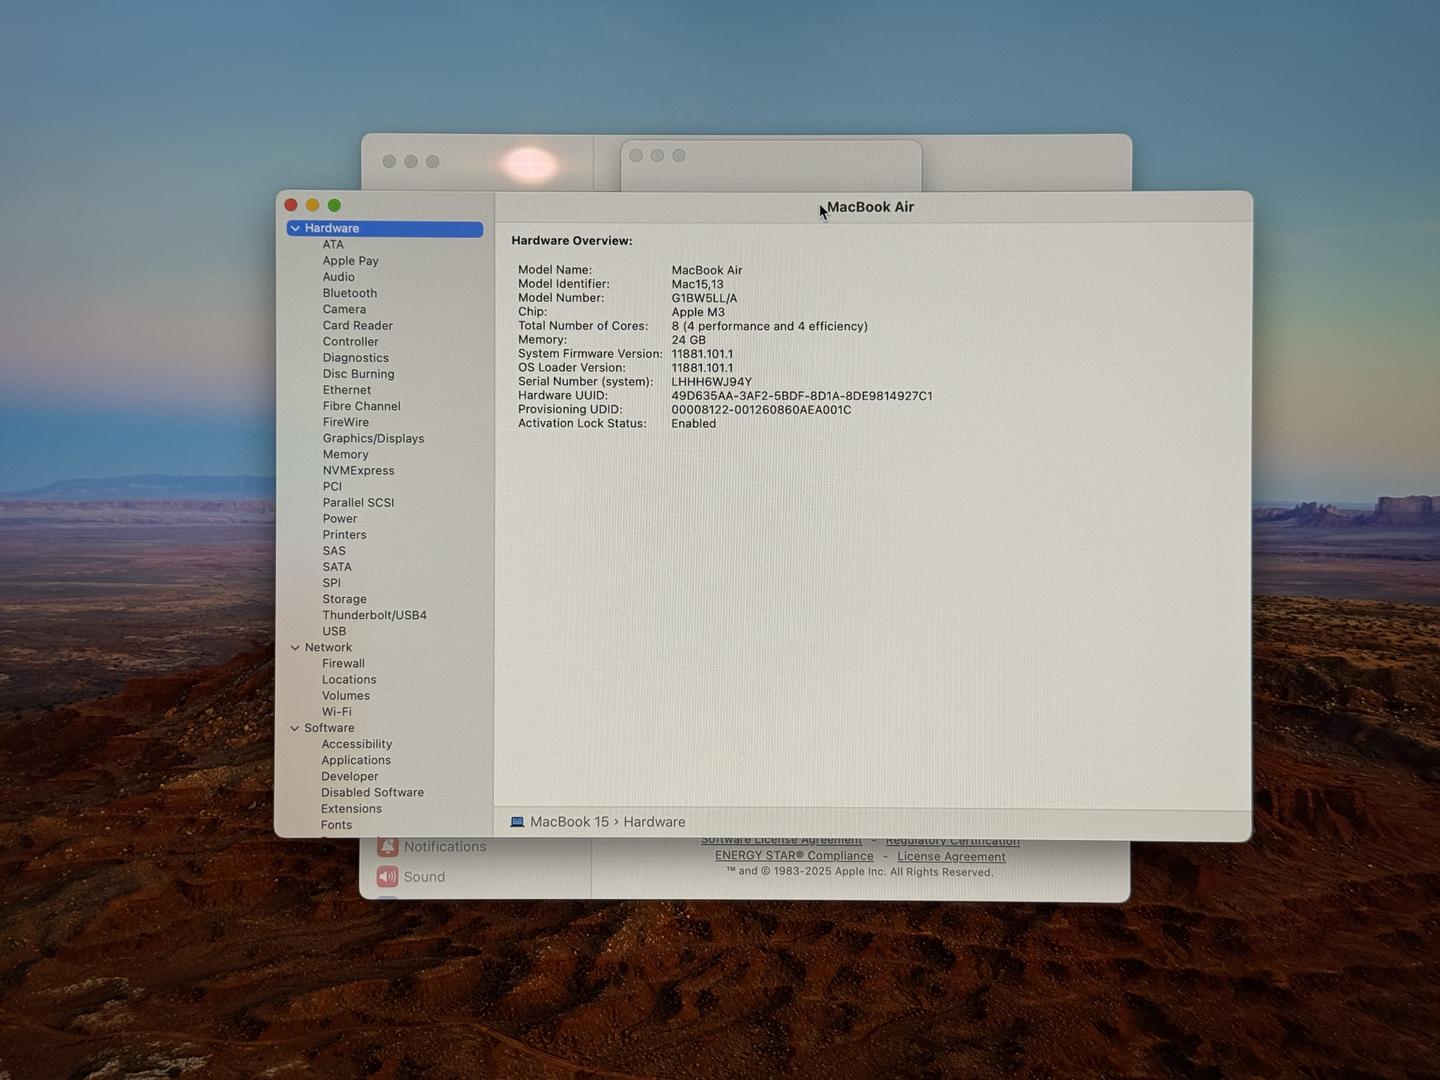Screen dimensions: 1440x1080
Task: Collapse the Network section chevron
Action: [x=295, y=648]
